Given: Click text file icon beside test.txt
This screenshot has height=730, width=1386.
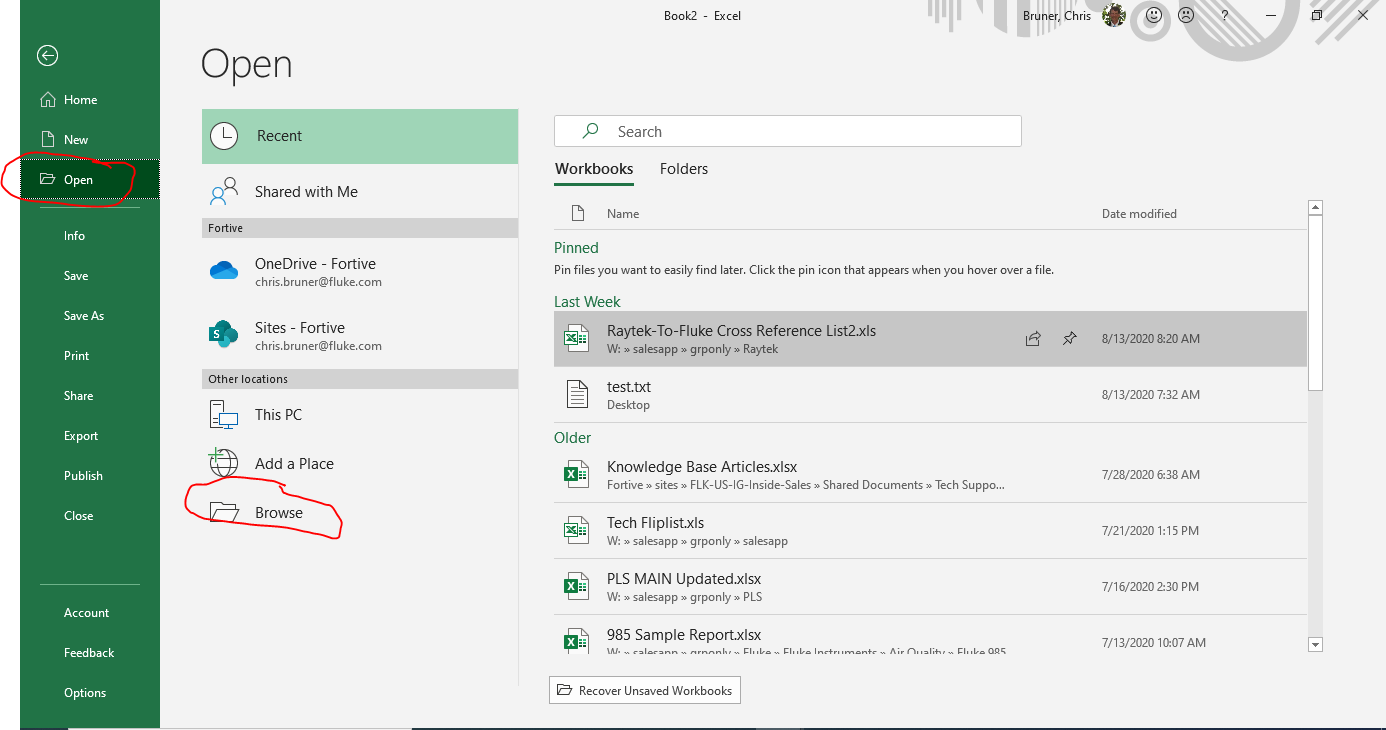Looking at the screenshot, I should pos(577,394).
